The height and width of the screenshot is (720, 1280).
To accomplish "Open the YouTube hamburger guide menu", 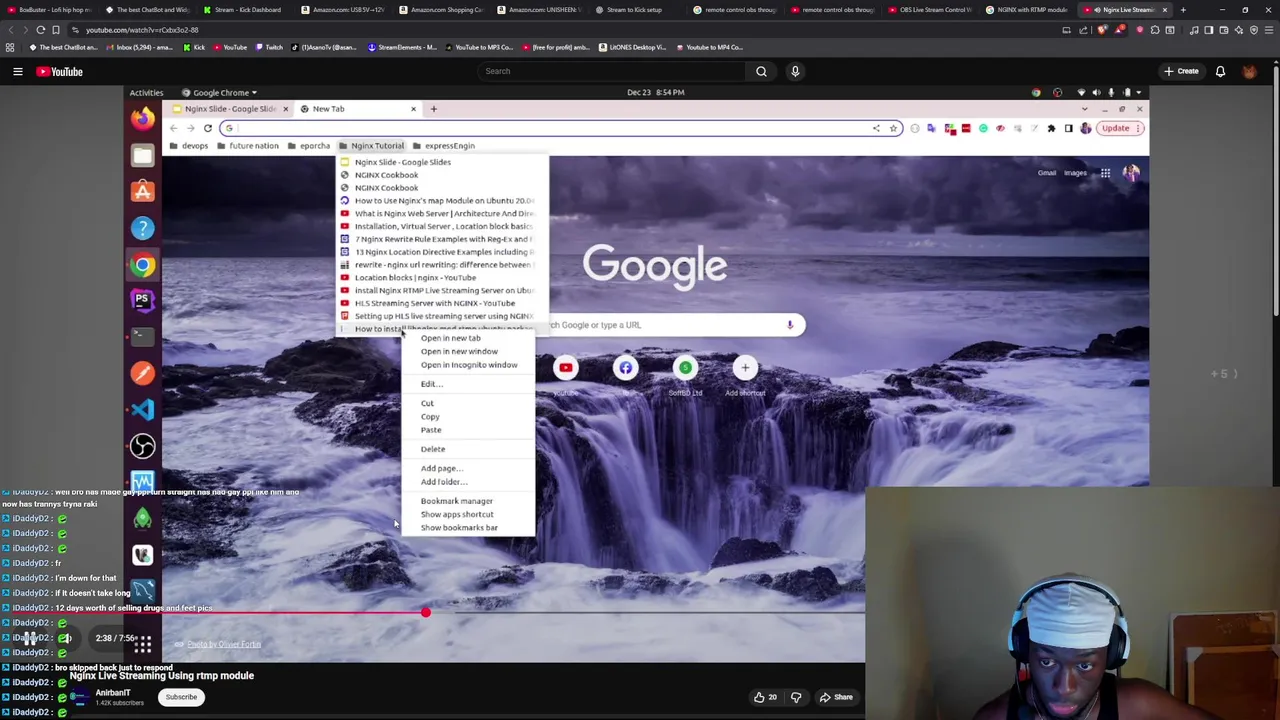I will [17, 71].
